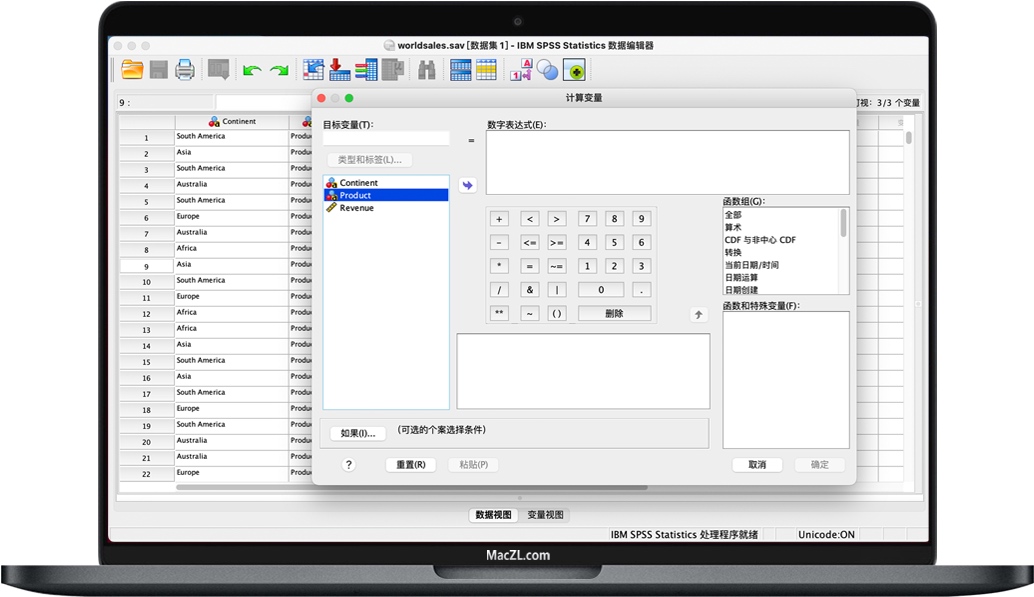Click the binoculars Find icon
This screenshot has width=1034, height=597.
click(427, 70)
